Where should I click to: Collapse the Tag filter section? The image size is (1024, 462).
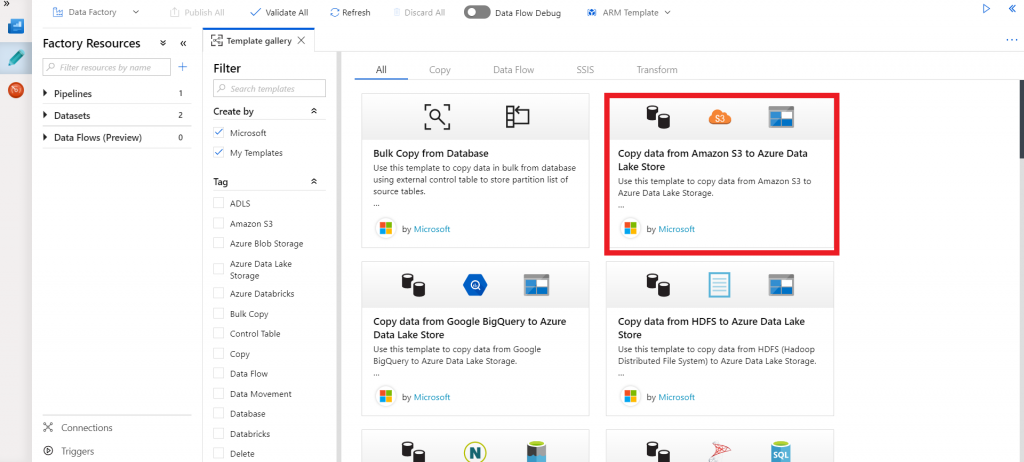pos(313,182)
